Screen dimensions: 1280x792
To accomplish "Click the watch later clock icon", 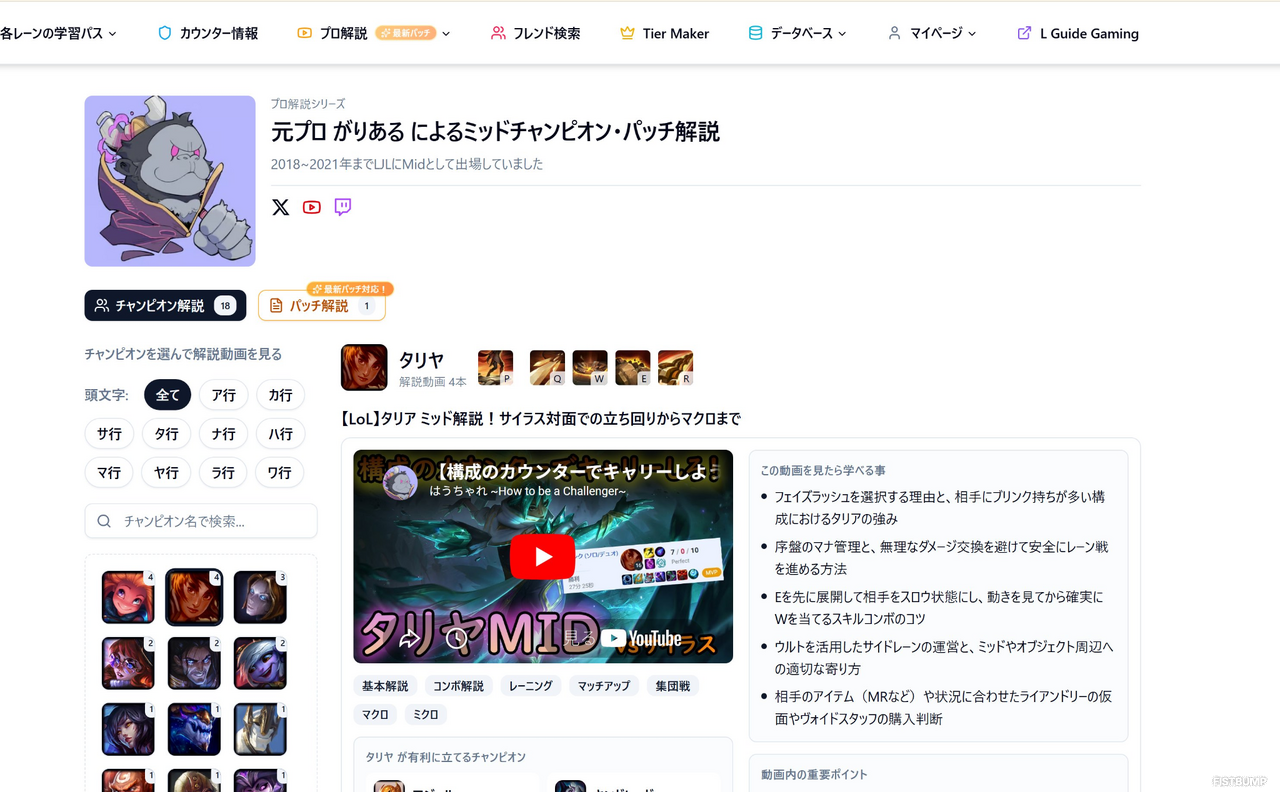I will click(x=457, y=638).
